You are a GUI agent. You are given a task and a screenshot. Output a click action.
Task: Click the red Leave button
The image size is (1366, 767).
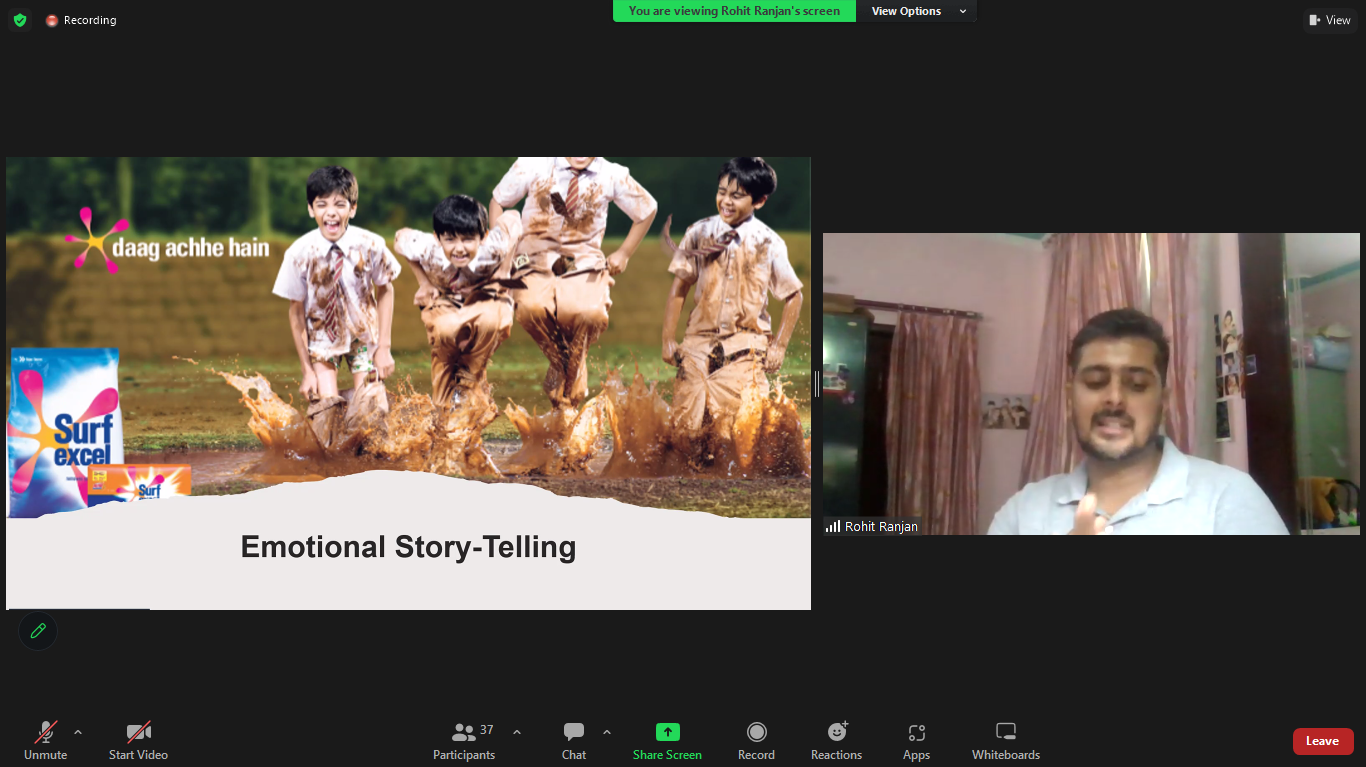point(1323,741)
